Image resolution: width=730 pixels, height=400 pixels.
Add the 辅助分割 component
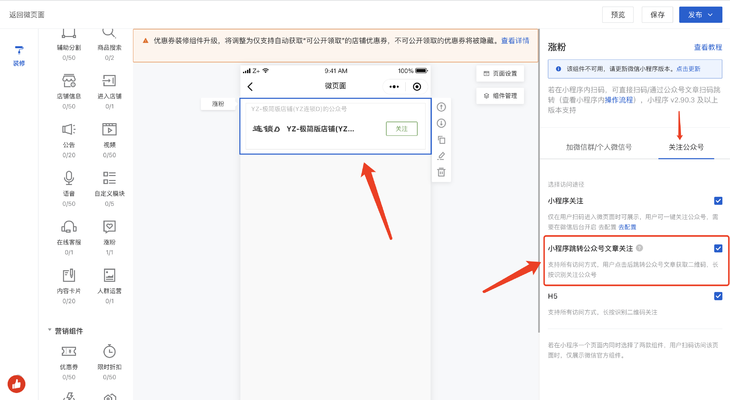click(69, 41)
